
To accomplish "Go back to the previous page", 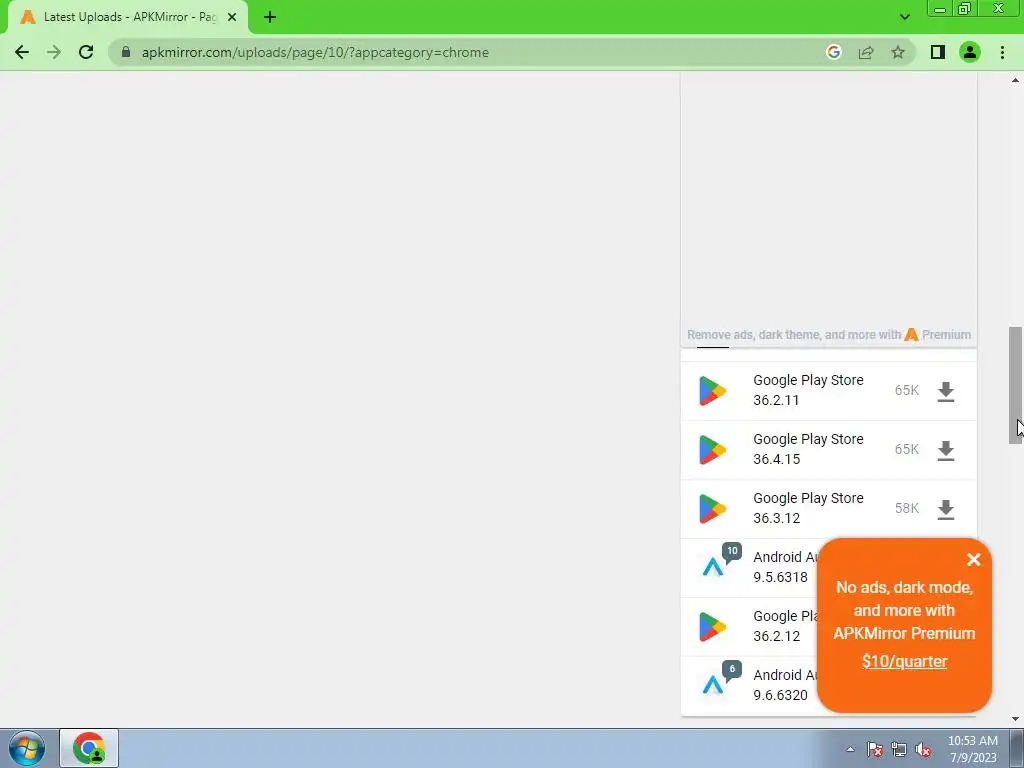I will [x=22, y=52].
